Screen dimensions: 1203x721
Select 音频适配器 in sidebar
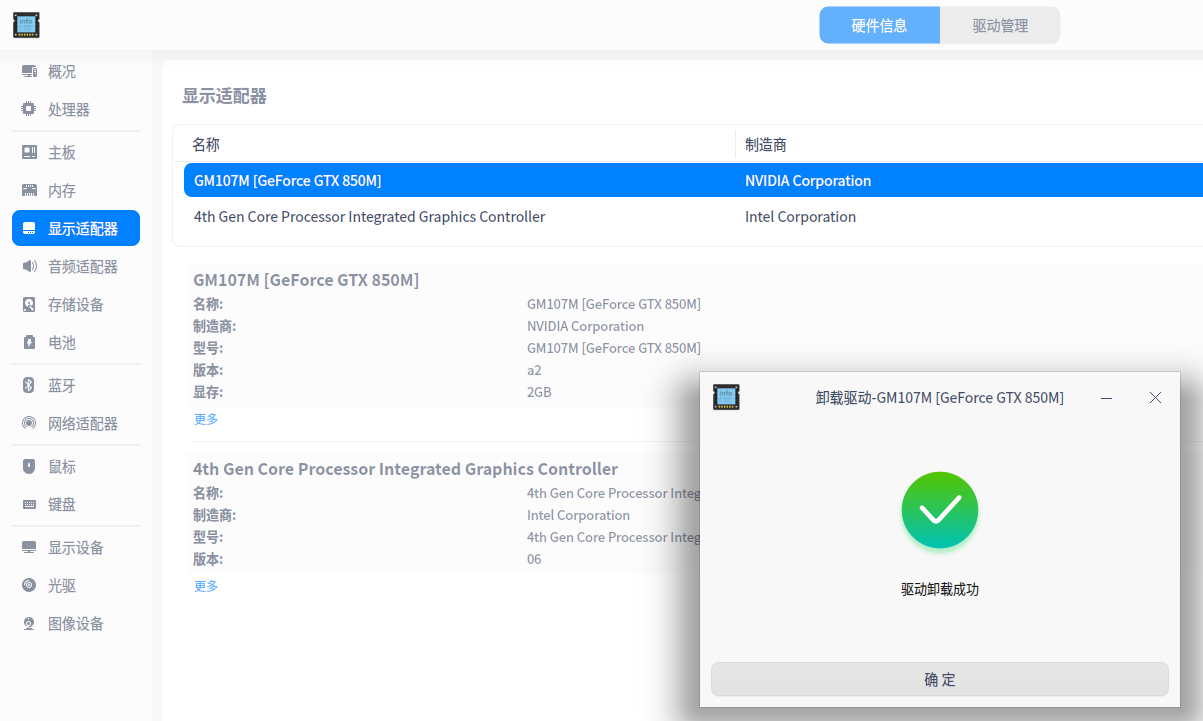tap(76, 266)
